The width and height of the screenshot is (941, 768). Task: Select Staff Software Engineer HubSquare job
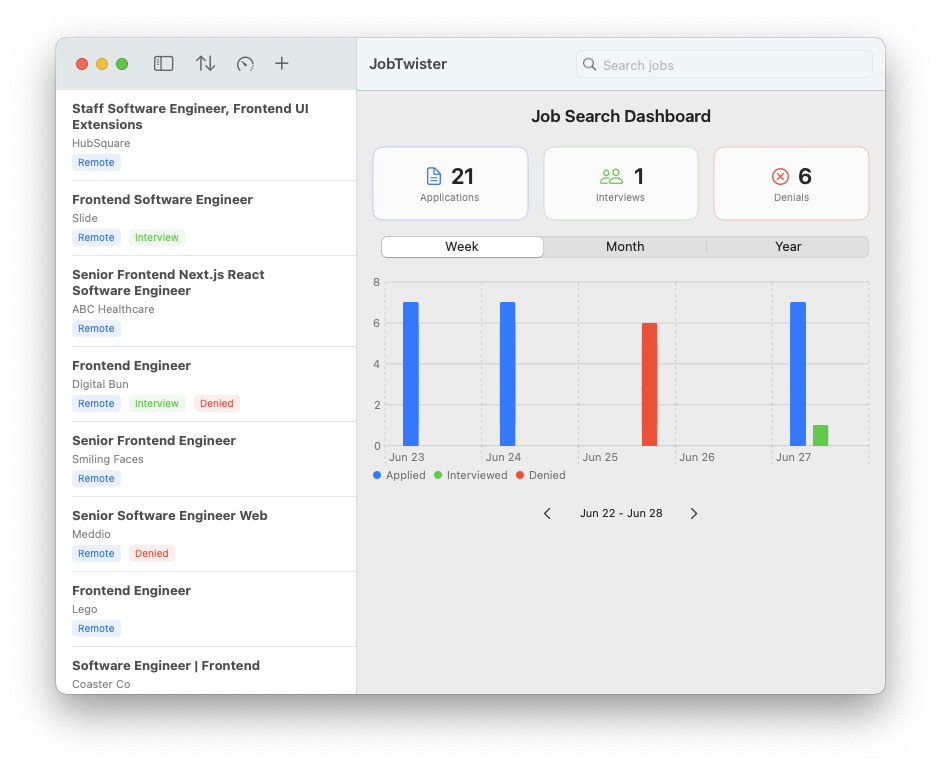point(206,136)
